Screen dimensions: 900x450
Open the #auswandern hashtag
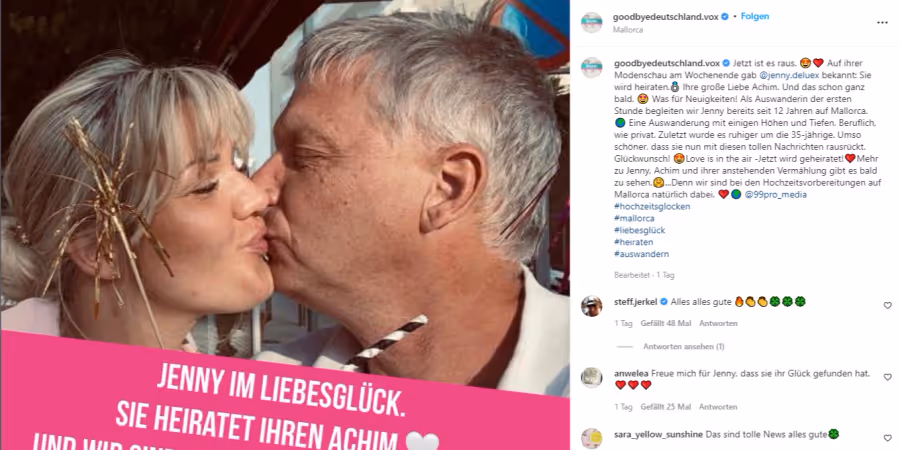(641, 254)
